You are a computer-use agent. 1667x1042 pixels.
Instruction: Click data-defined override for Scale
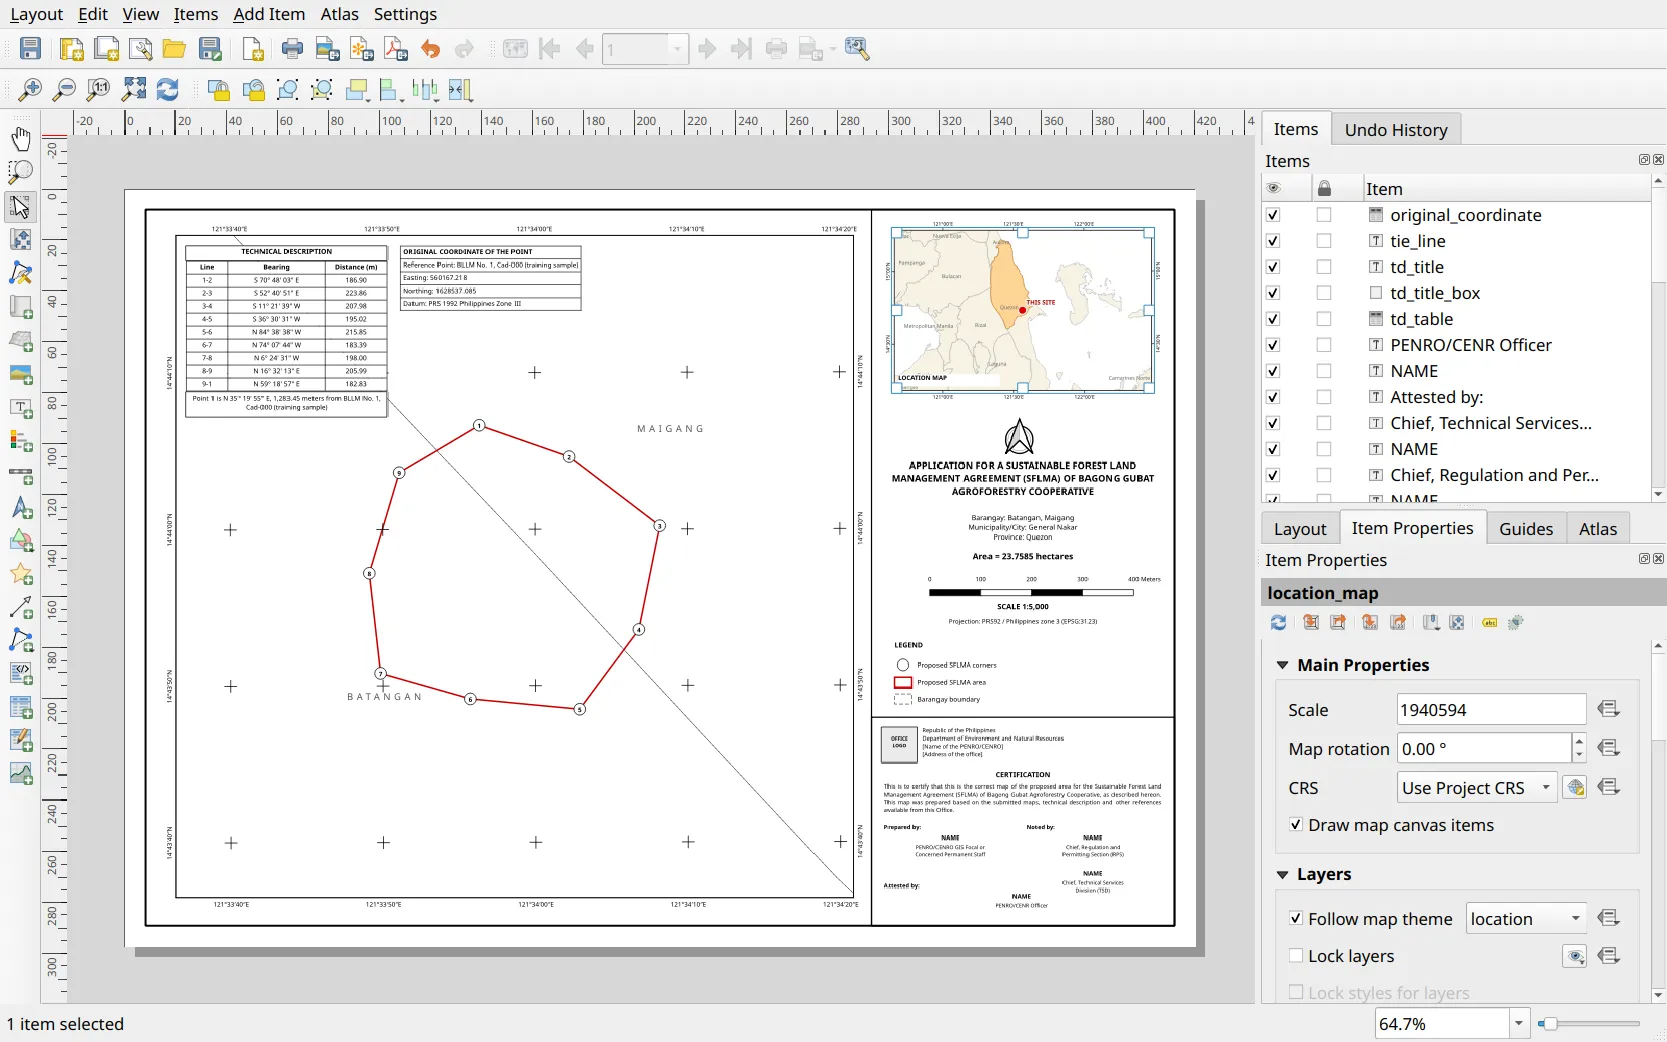point(1609,709)
